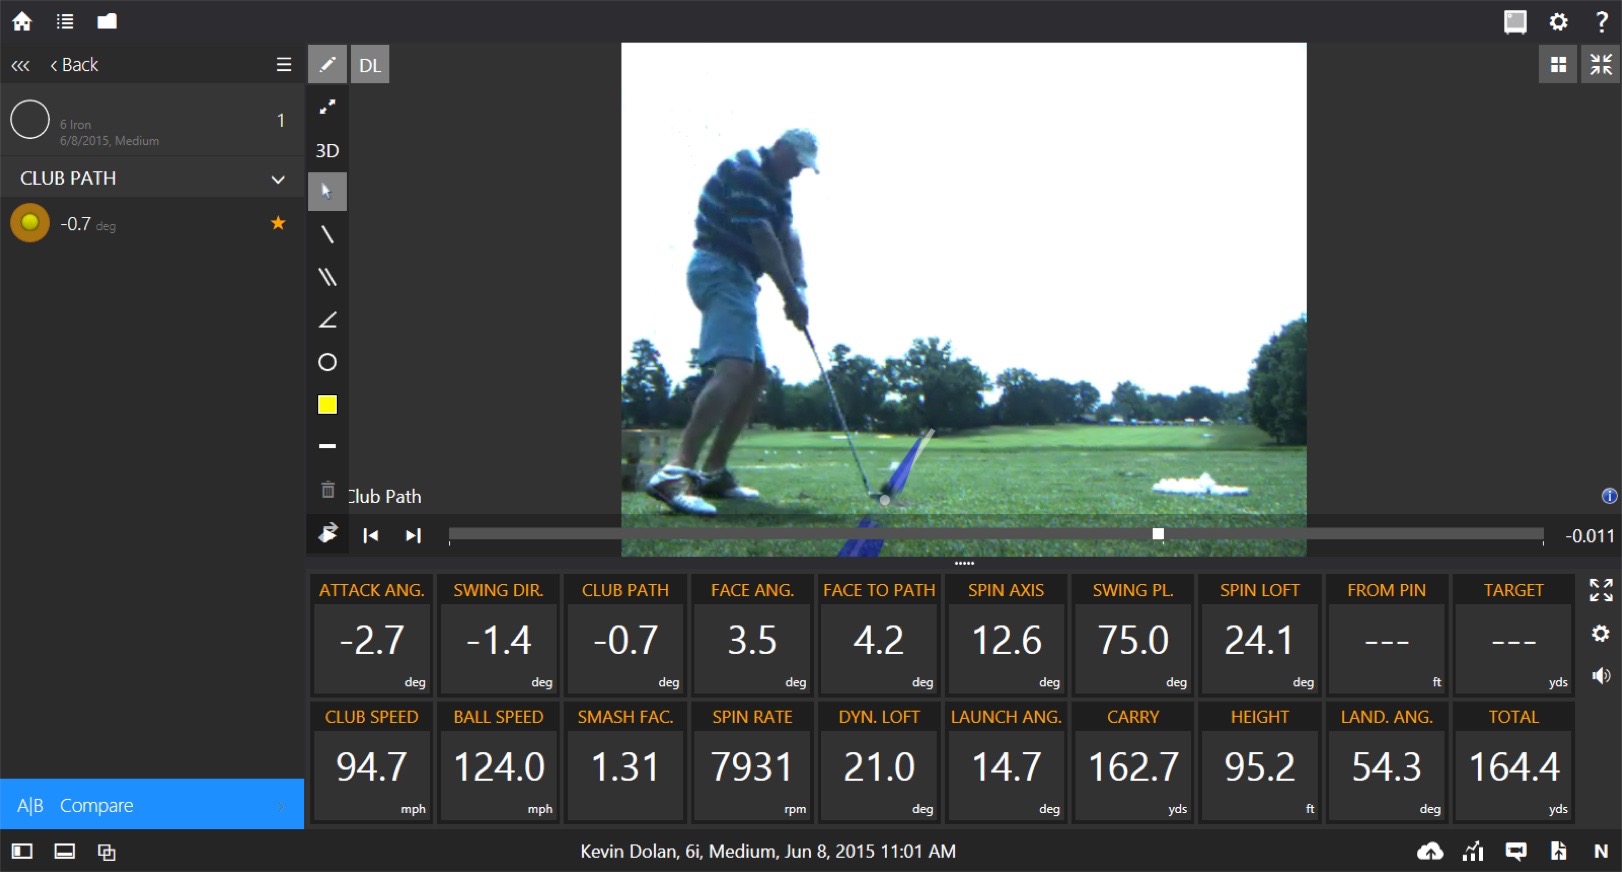Select the -0.7 deg shot entry

[152, 223]
